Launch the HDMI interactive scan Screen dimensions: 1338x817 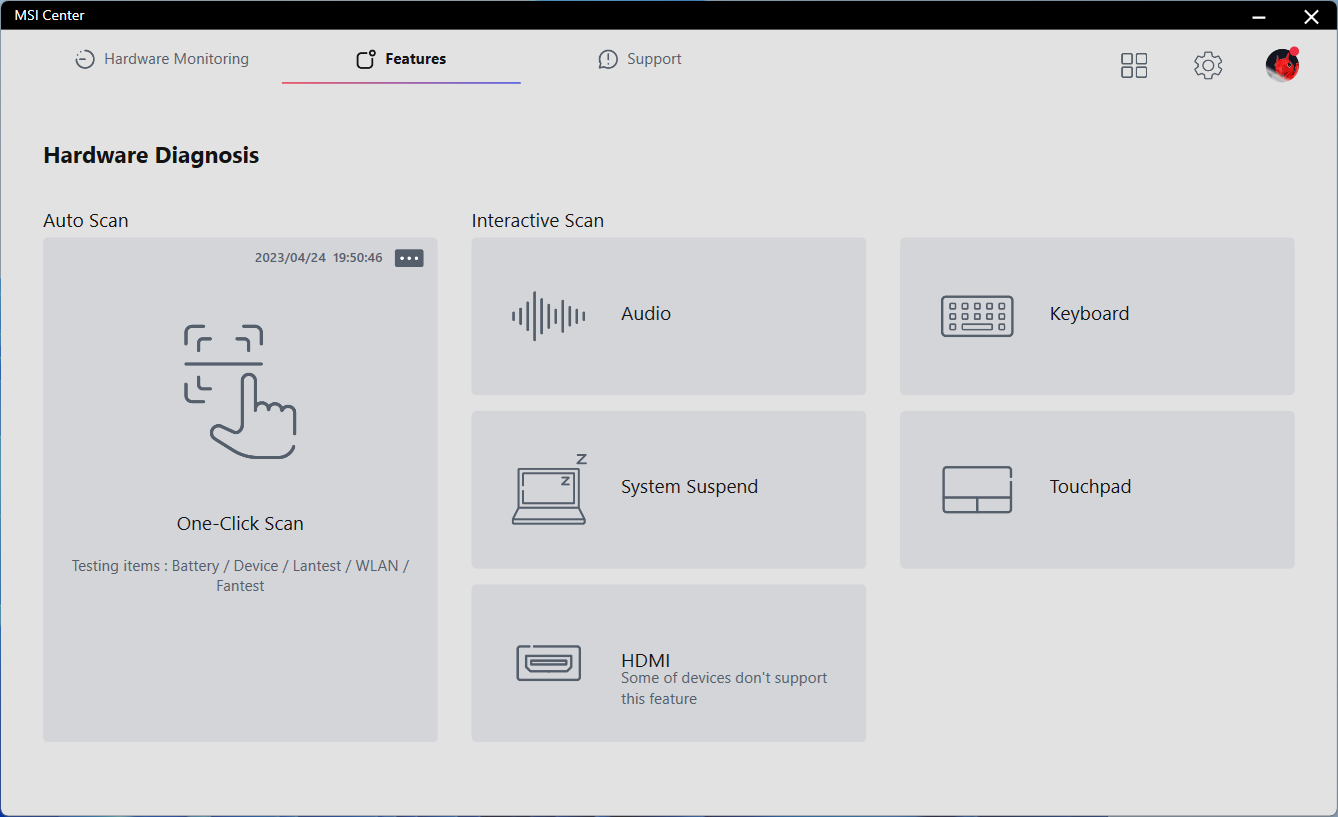(669, 663)
